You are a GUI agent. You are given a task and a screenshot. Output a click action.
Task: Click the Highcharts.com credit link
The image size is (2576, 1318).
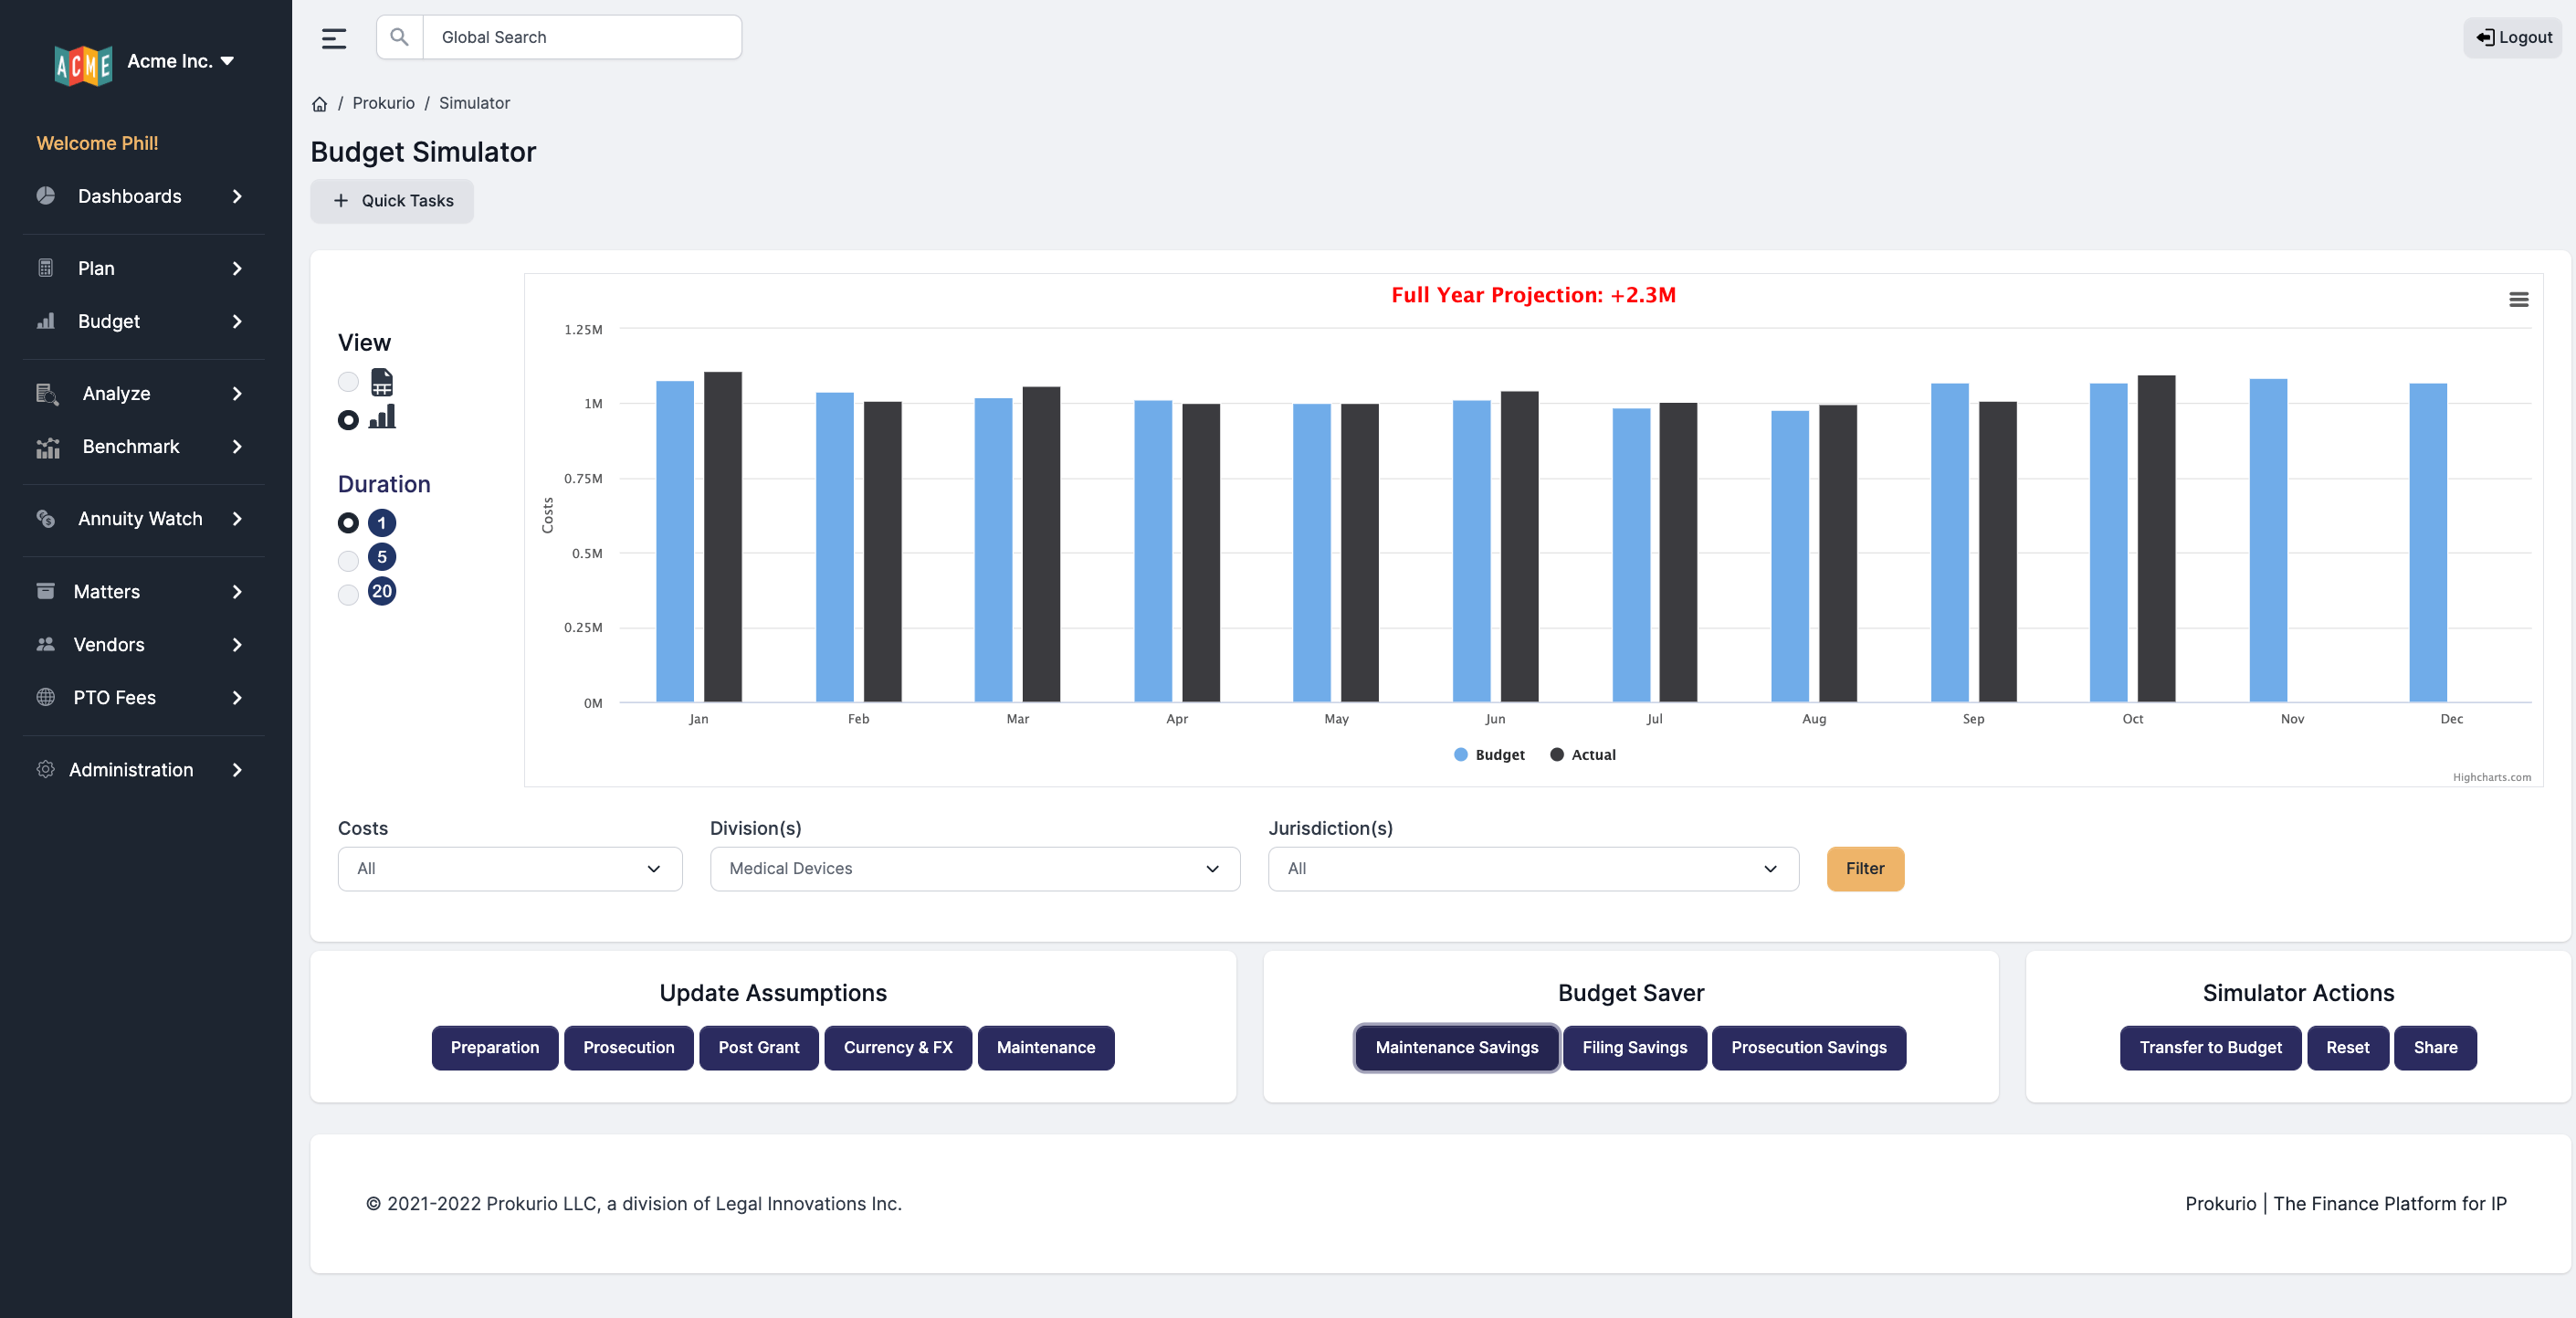[2491, 777]
